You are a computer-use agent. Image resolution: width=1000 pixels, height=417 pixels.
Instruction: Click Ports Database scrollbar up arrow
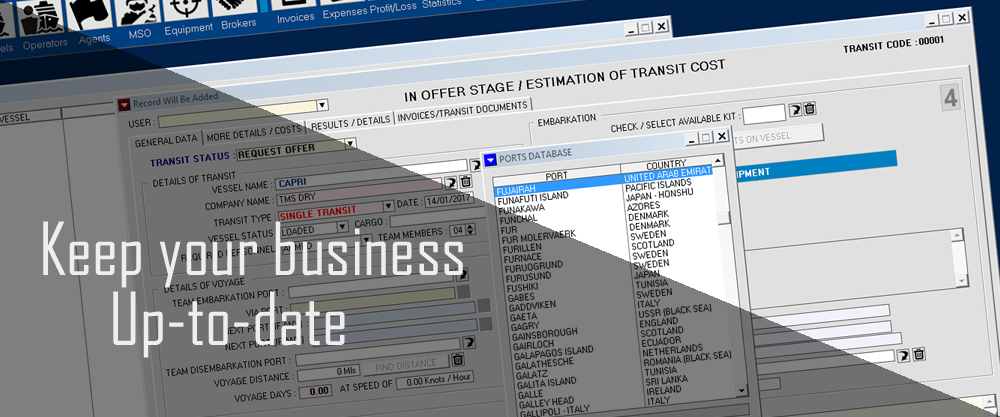pyautogui.click(x=719, y=160)
